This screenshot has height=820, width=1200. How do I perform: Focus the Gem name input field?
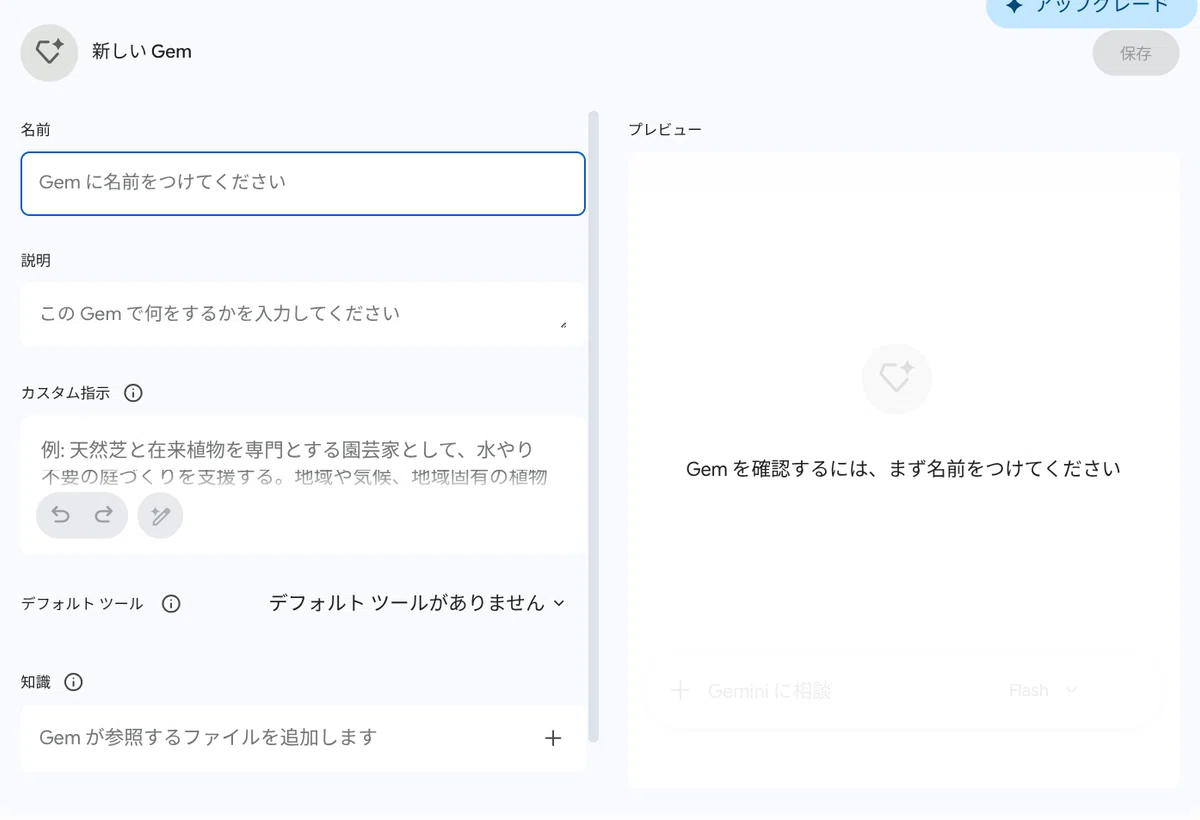303,183
